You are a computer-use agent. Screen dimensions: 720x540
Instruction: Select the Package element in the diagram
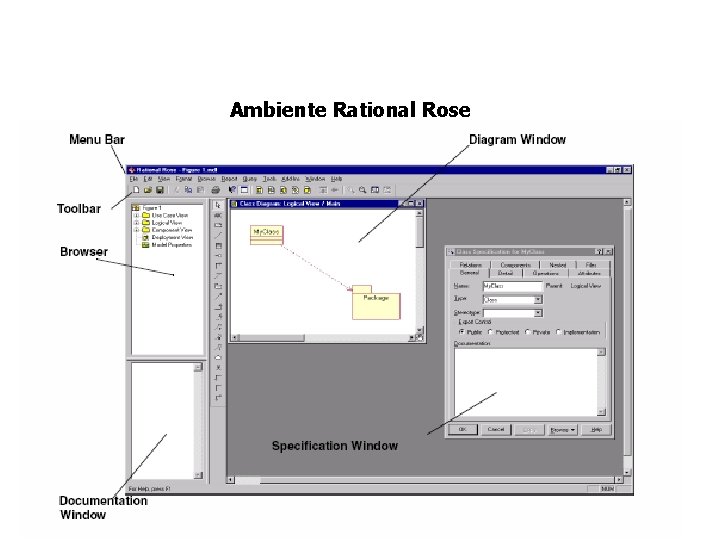(x=376, y=302)
